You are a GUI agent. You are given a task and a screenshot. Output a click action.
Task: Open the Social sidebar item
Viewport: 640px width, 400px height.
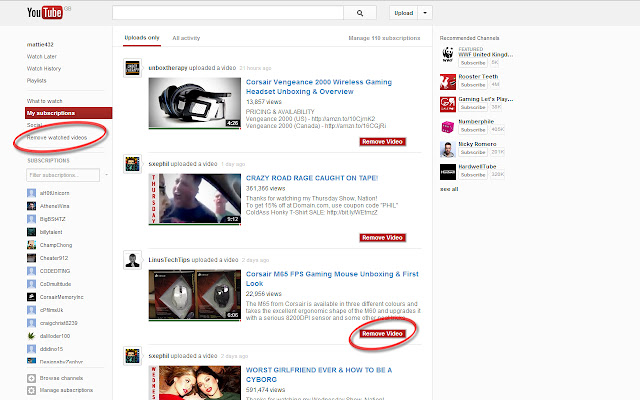click(34, 125)
